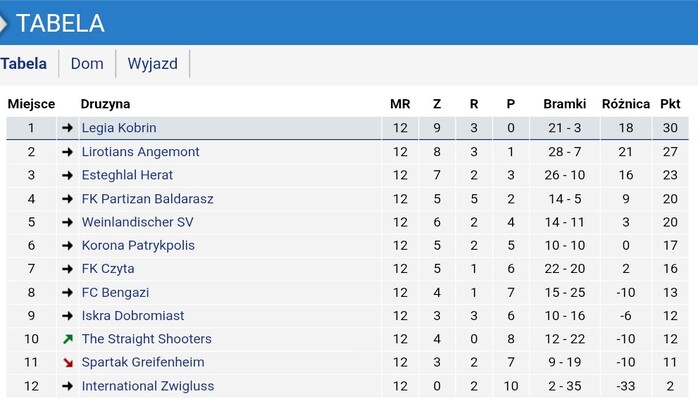The width and height of the screenshot is (698, 401).
Task: Click the Pkt column header
Action: coord(670,104)
